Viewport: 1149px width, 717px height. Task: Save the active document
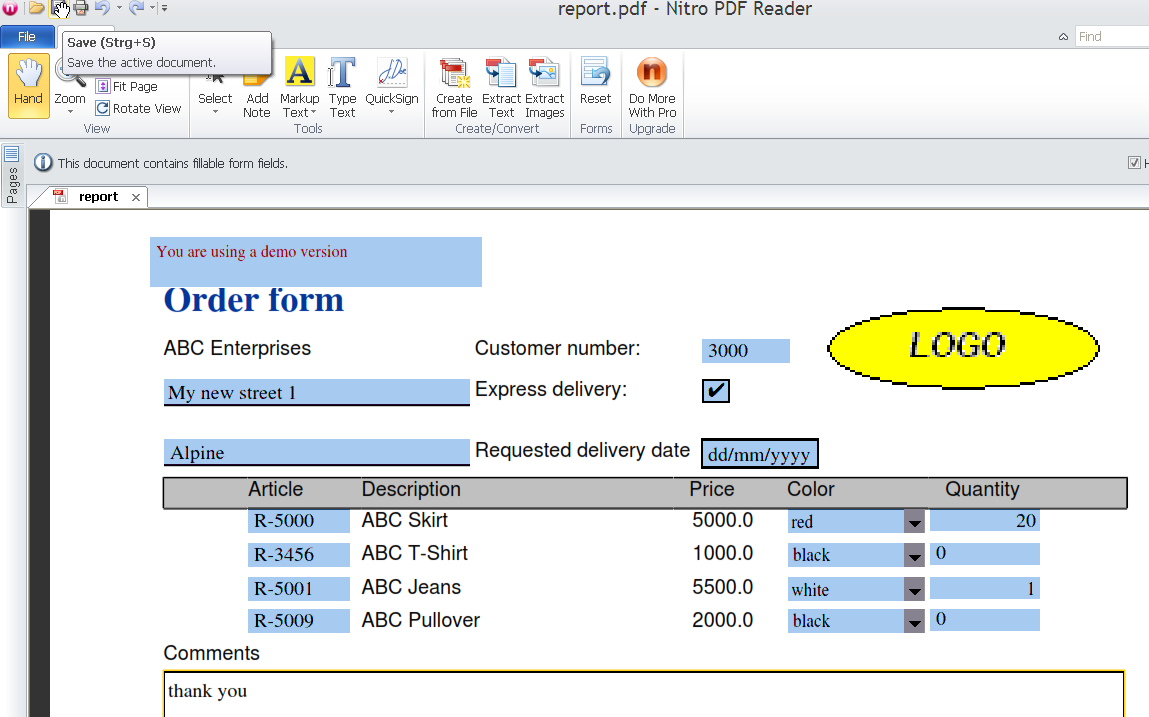click(x=59, y=8)
